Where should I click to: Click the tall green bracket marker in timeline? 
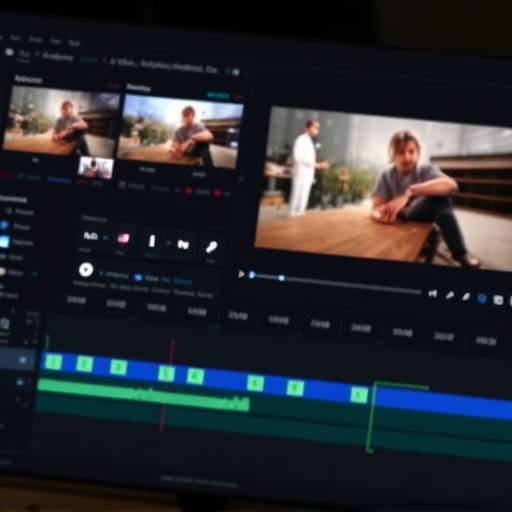point(371,418)
